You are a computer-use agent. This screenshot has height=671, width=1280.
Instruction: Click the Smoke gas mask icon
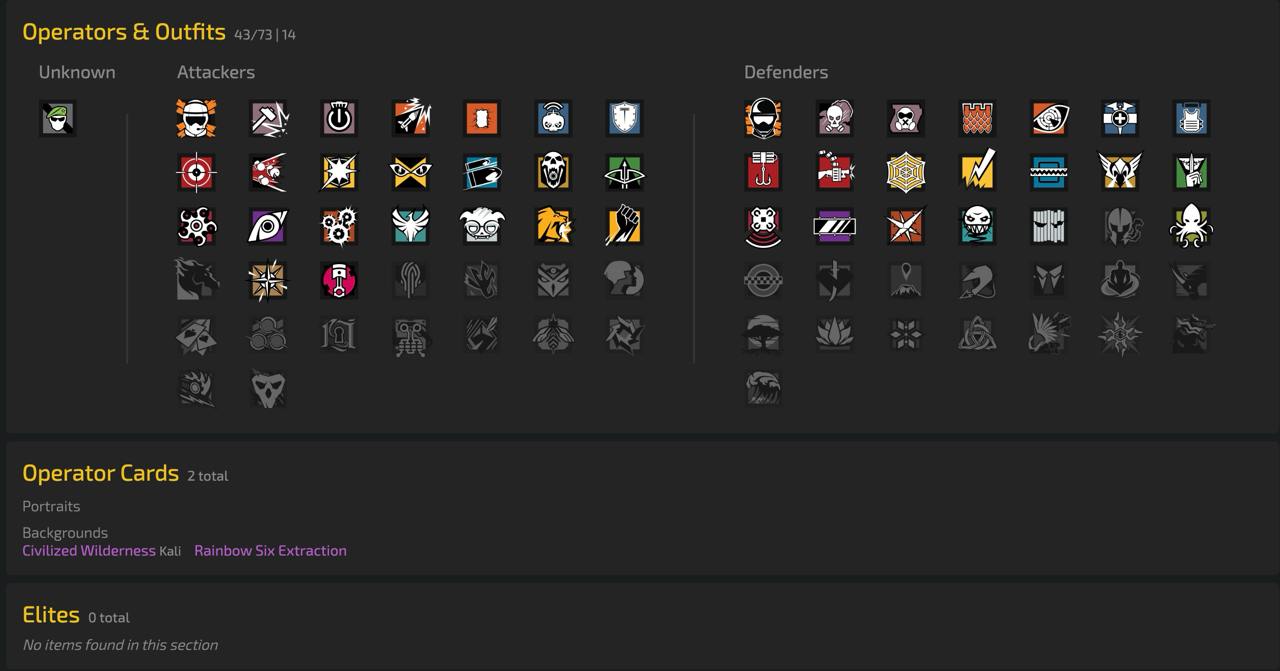[834, 118]
